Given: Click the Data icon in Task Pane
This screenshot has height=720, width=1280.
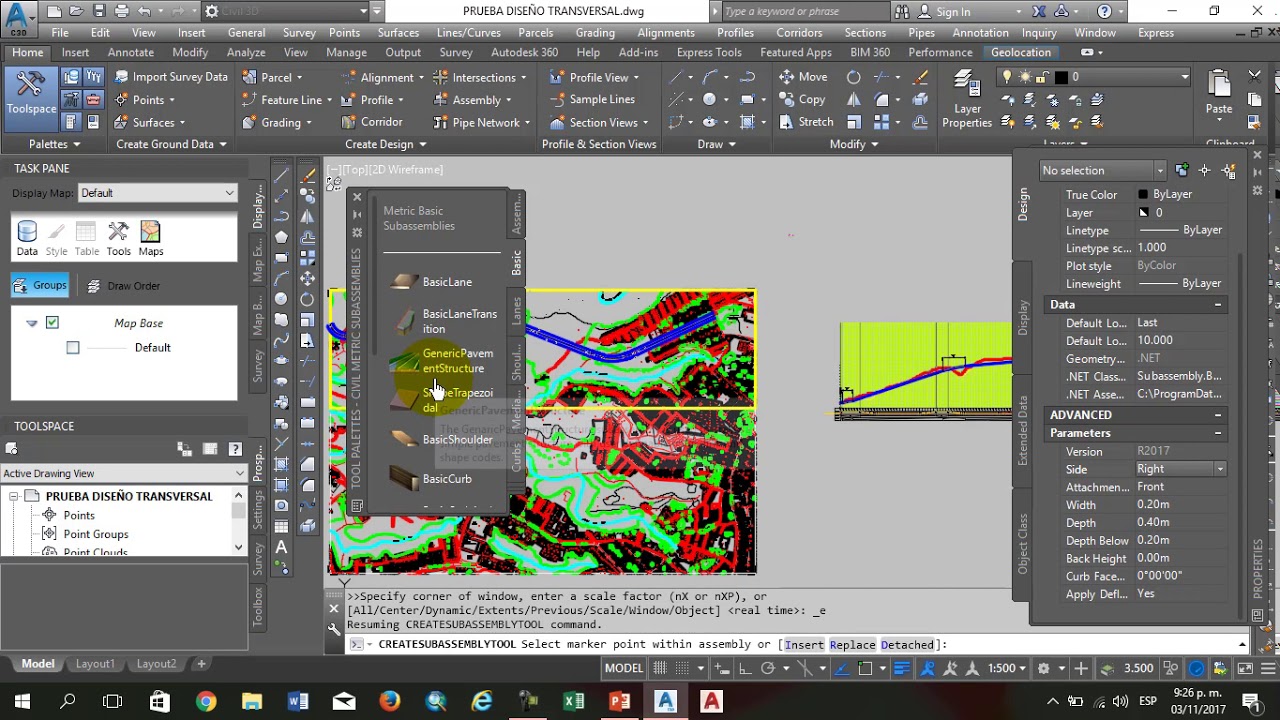Looking at the screenshot, I should (x=27, y=239).
